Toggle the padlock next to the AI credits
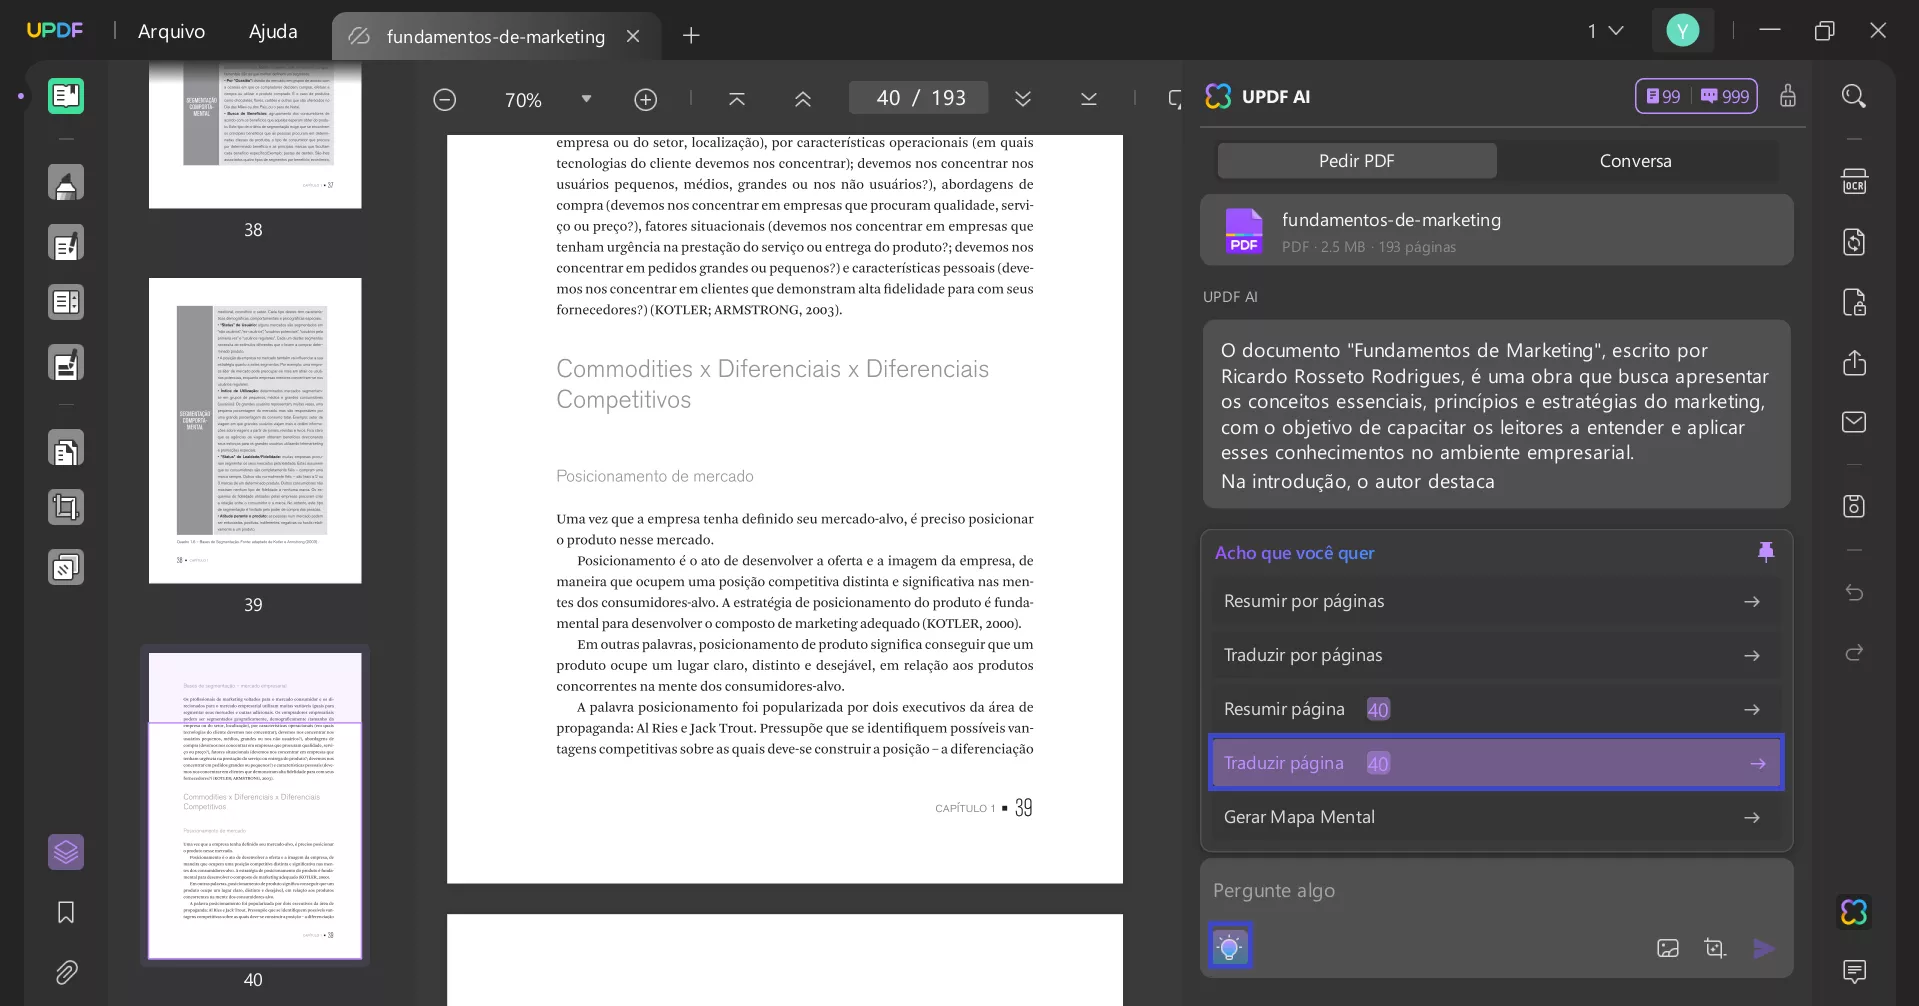Image resolution: width=1919 pixels, height=1006 pixels. 1788,96
